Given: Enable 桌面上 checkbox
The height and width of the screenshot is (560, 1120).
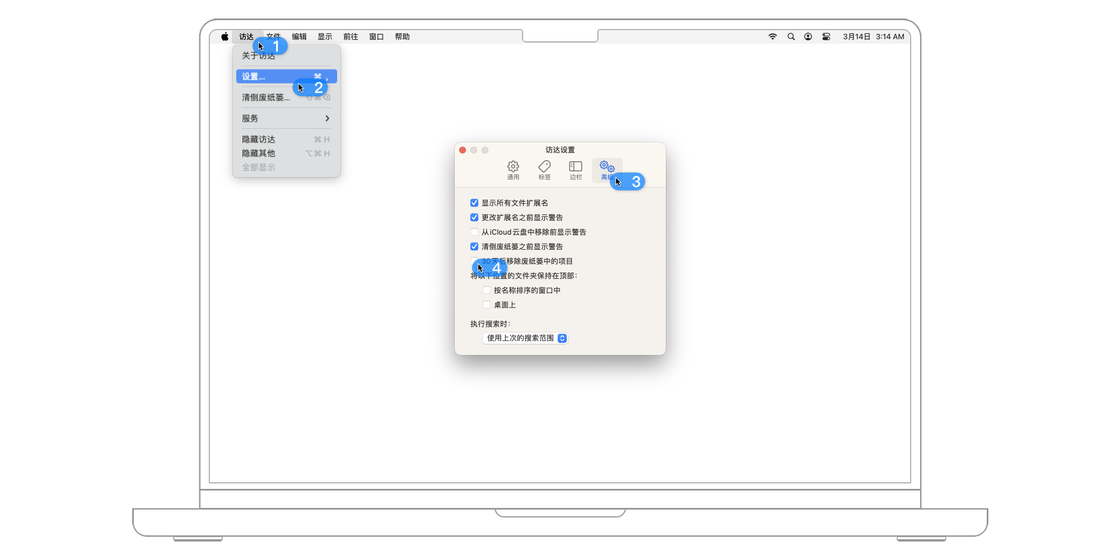Looking at the screenshot, I should 486,305.
